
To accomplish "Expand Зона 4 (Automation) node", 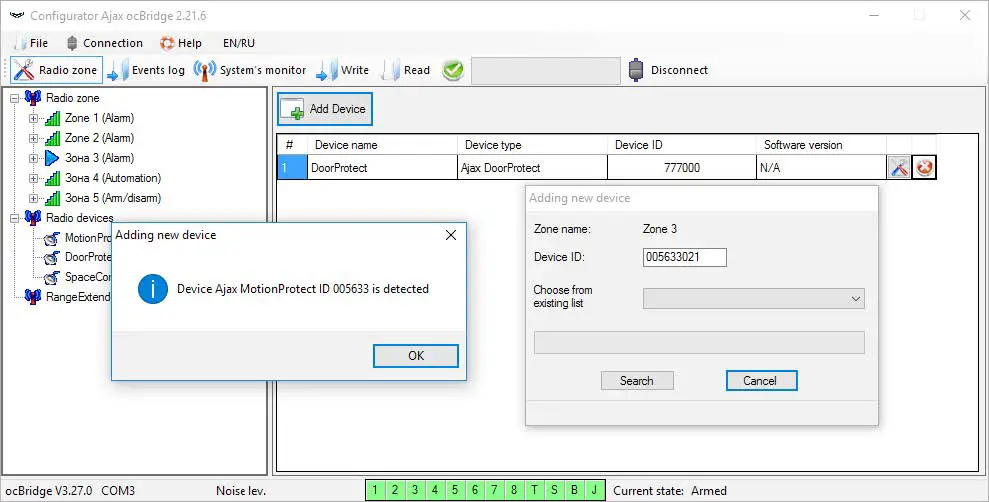I will click(x=33, y=178).
